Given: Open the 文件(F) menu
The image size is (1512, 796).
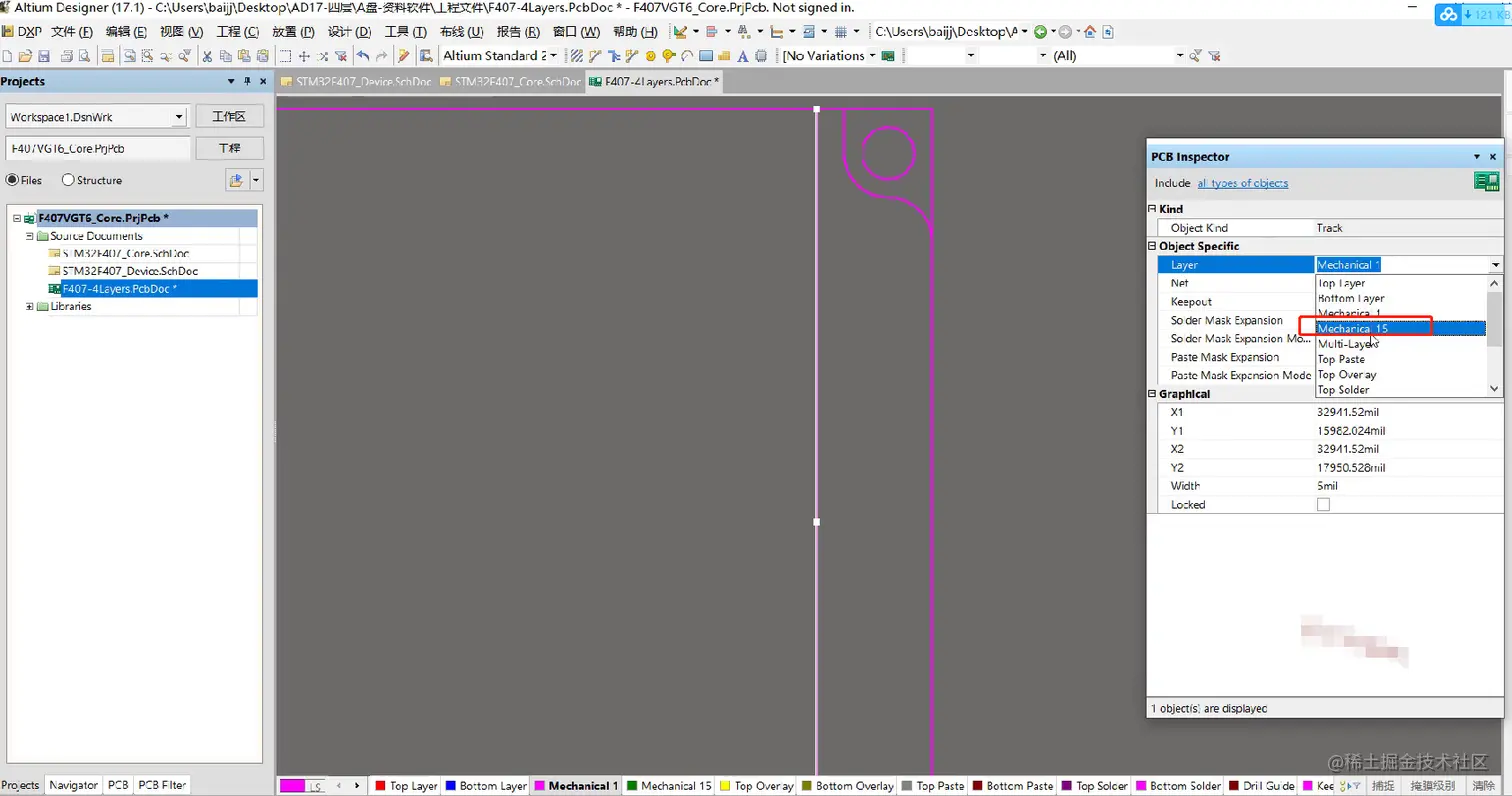Looking at the screenshot, I should (x=72, y=32).
